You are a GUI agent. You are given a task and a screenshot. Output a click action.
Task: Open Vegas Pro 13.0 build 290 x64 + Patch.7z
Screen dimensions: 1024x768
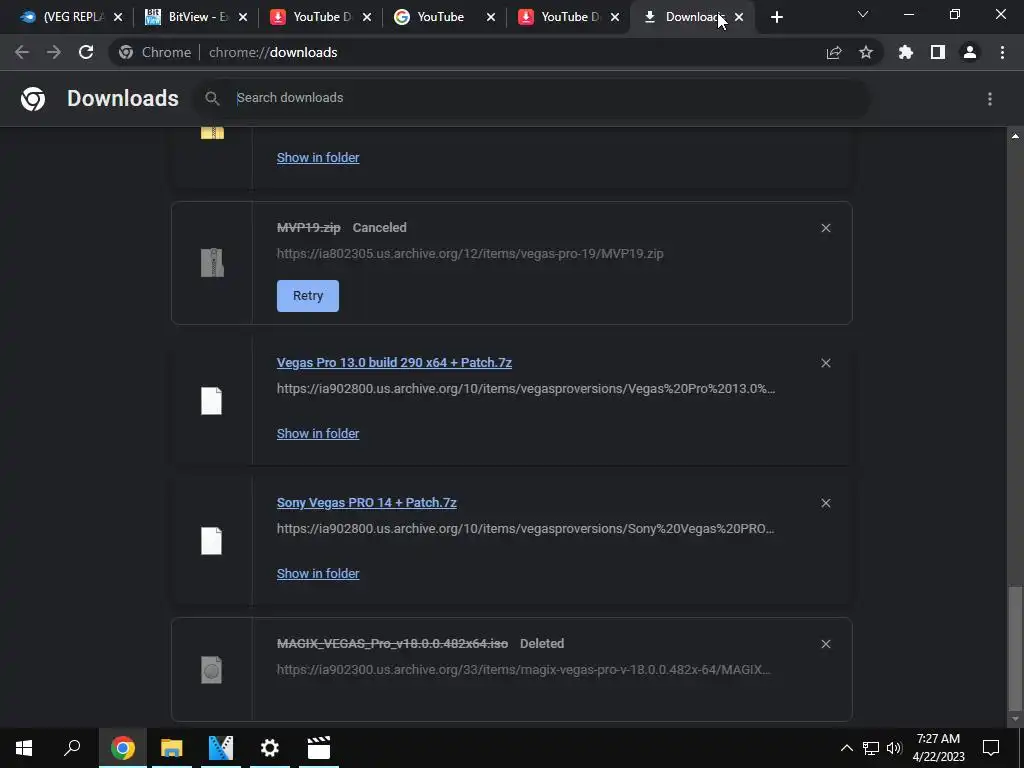point(394,362)
